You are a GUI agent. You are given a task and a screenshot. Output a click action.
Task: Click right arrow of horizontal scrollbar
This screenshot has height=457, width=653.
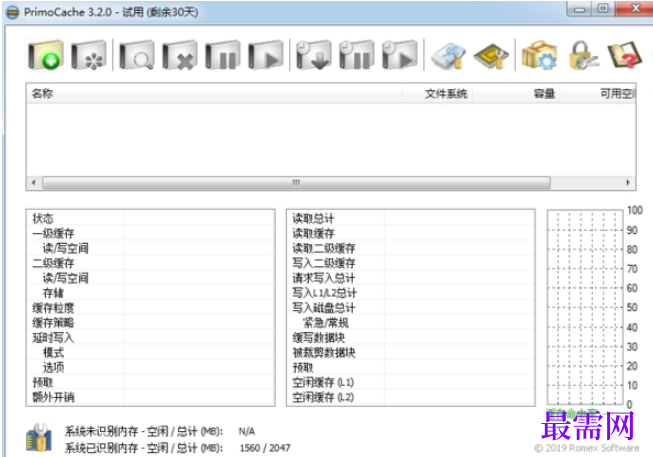[628, 182]
